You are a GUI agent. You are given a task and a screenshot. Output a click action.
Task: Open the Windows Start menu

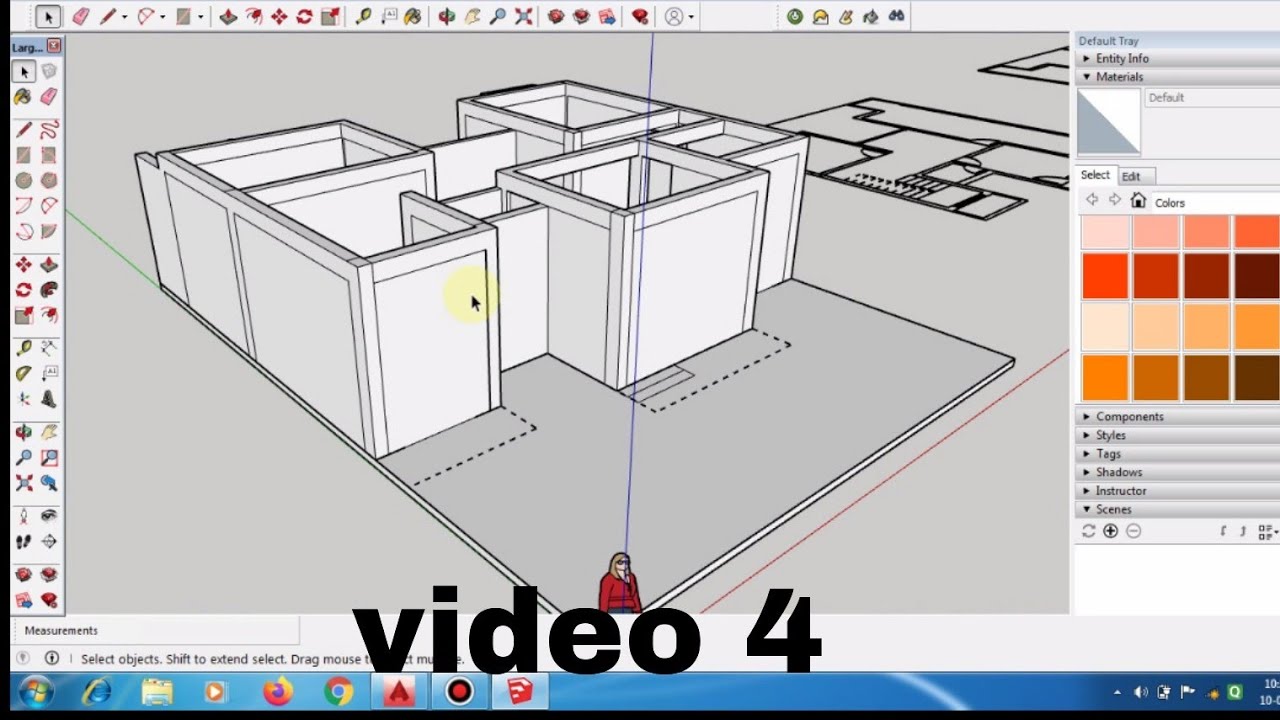[36, 692]
